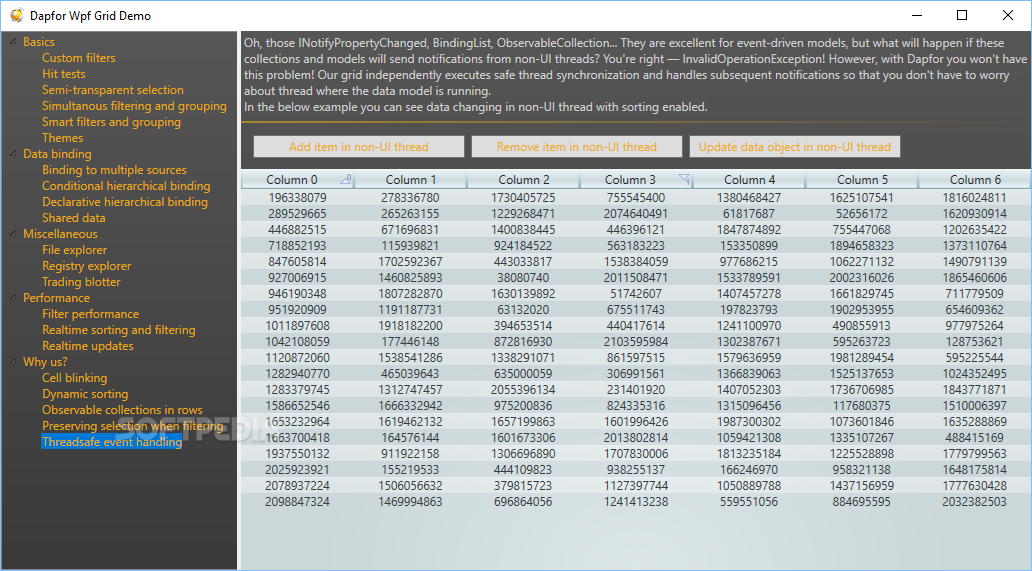Open the Trading blotter demo

pyautogui.click(x=82, y=282)
